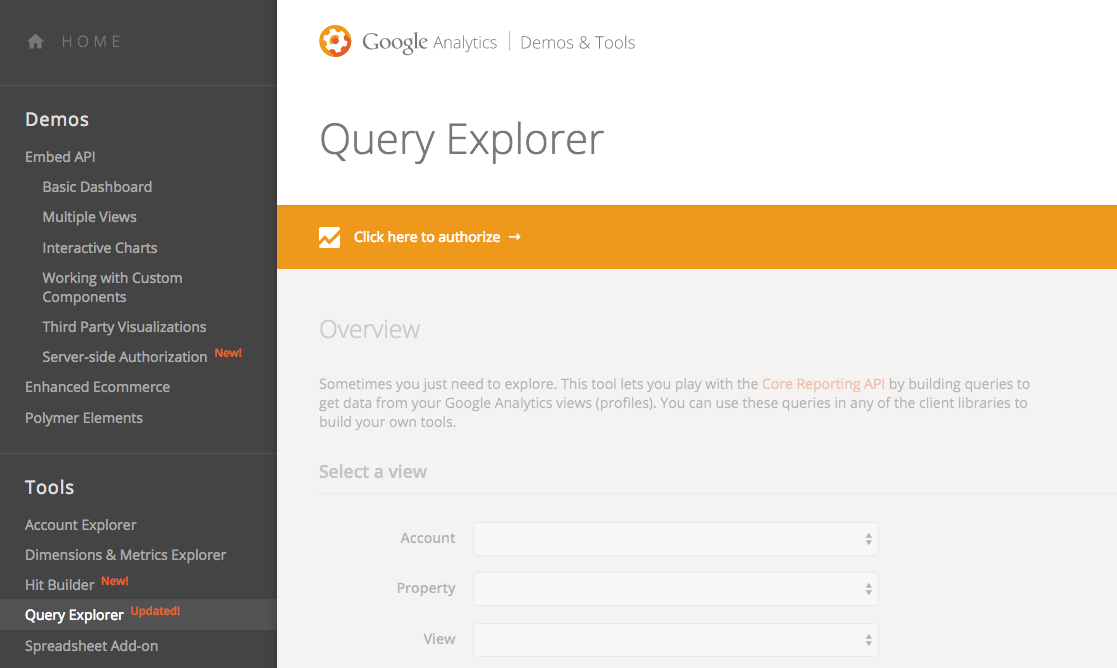This screenshot has height=668, width=1117.
Task: Click the Overview heading
Action: (369, 329)
